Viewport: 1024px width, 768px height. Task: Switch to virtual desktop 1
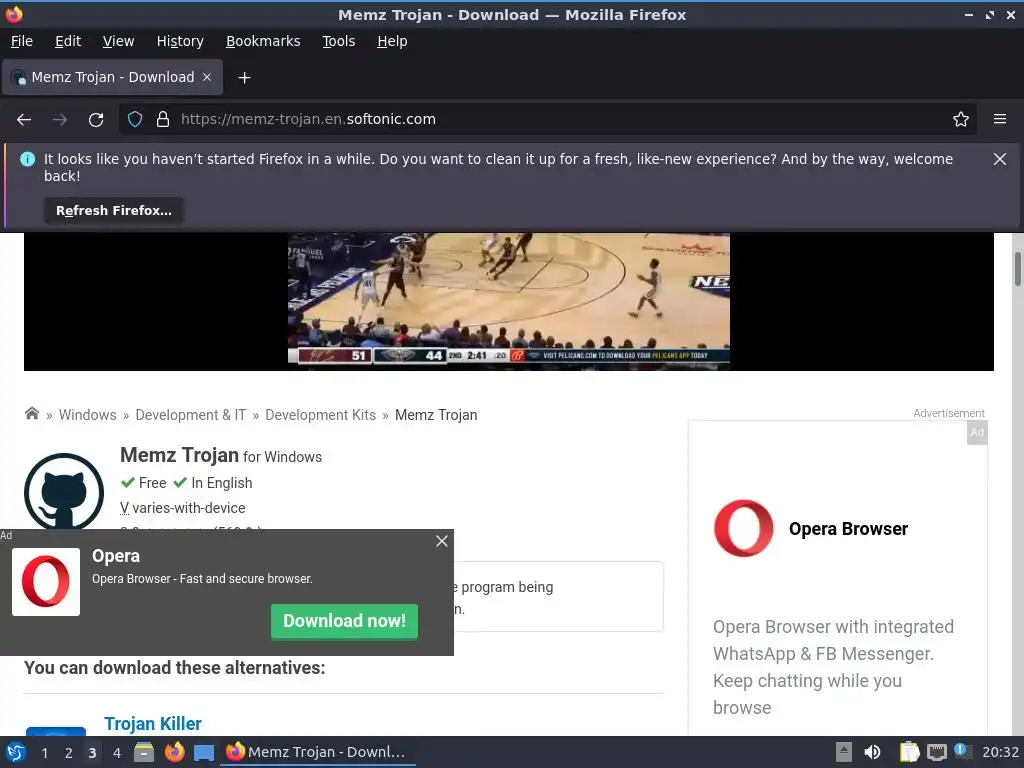(44, 753)
